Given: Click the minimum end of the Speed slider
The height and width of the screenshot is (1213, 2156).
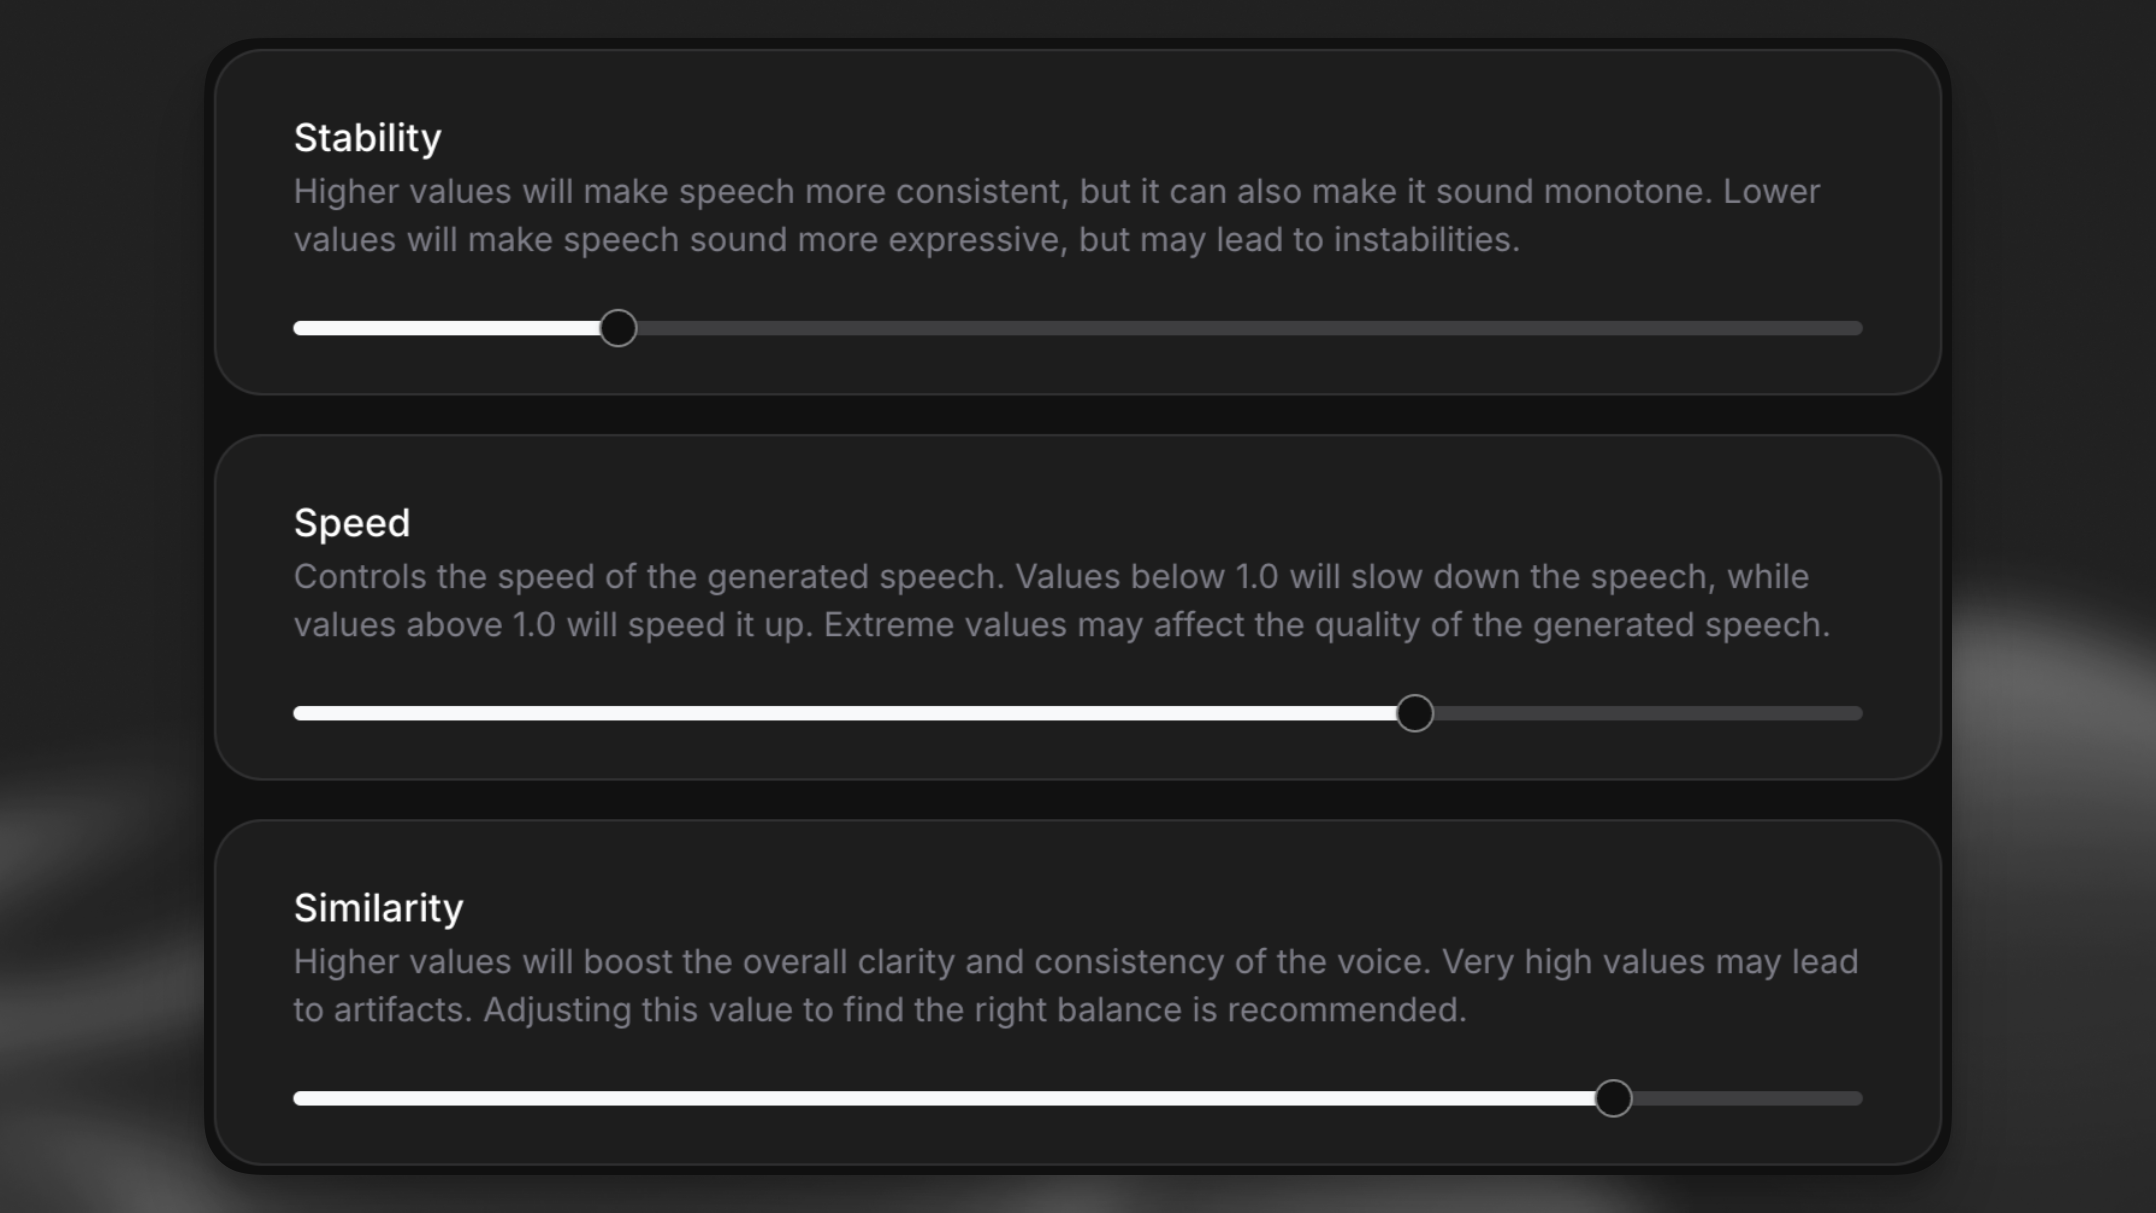Looking at the screenshot, I should tap(300, 713).
